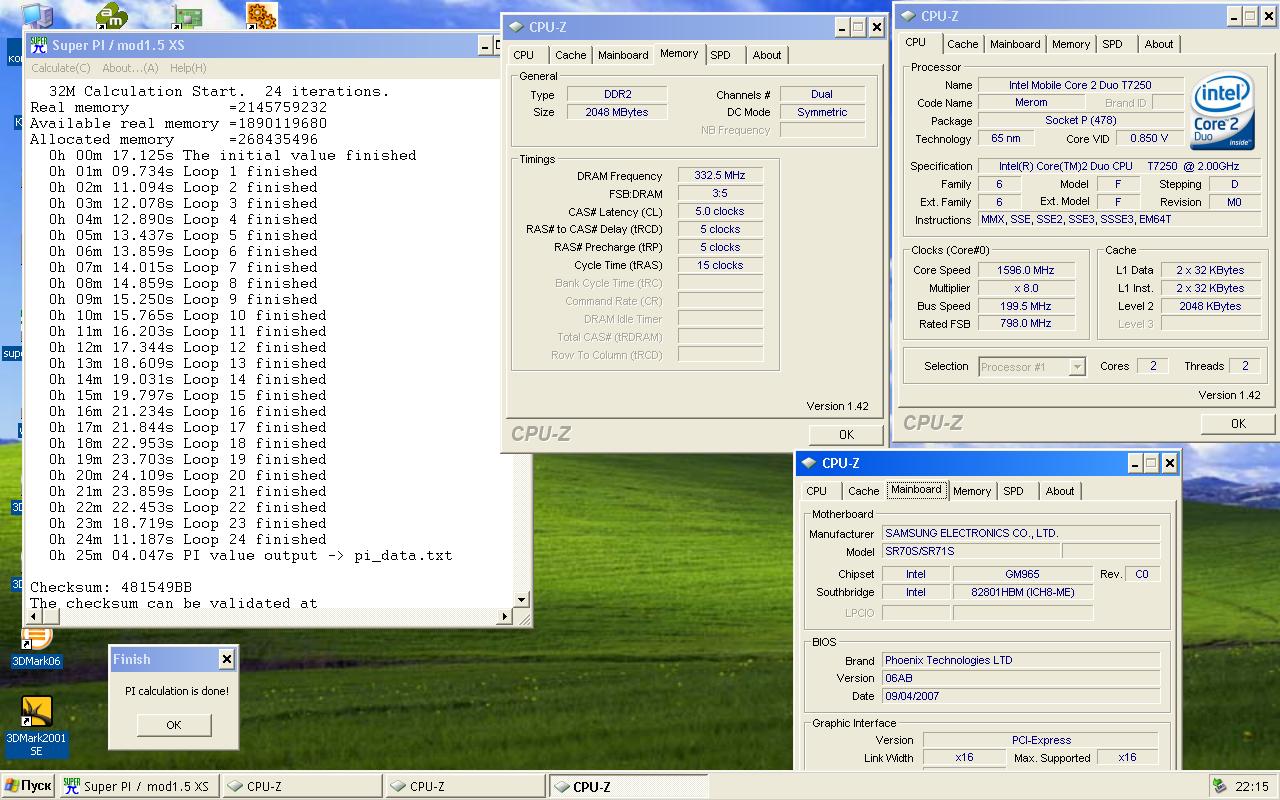Click Super PI horizontal scrollbar left arrow

coord(34,616)
